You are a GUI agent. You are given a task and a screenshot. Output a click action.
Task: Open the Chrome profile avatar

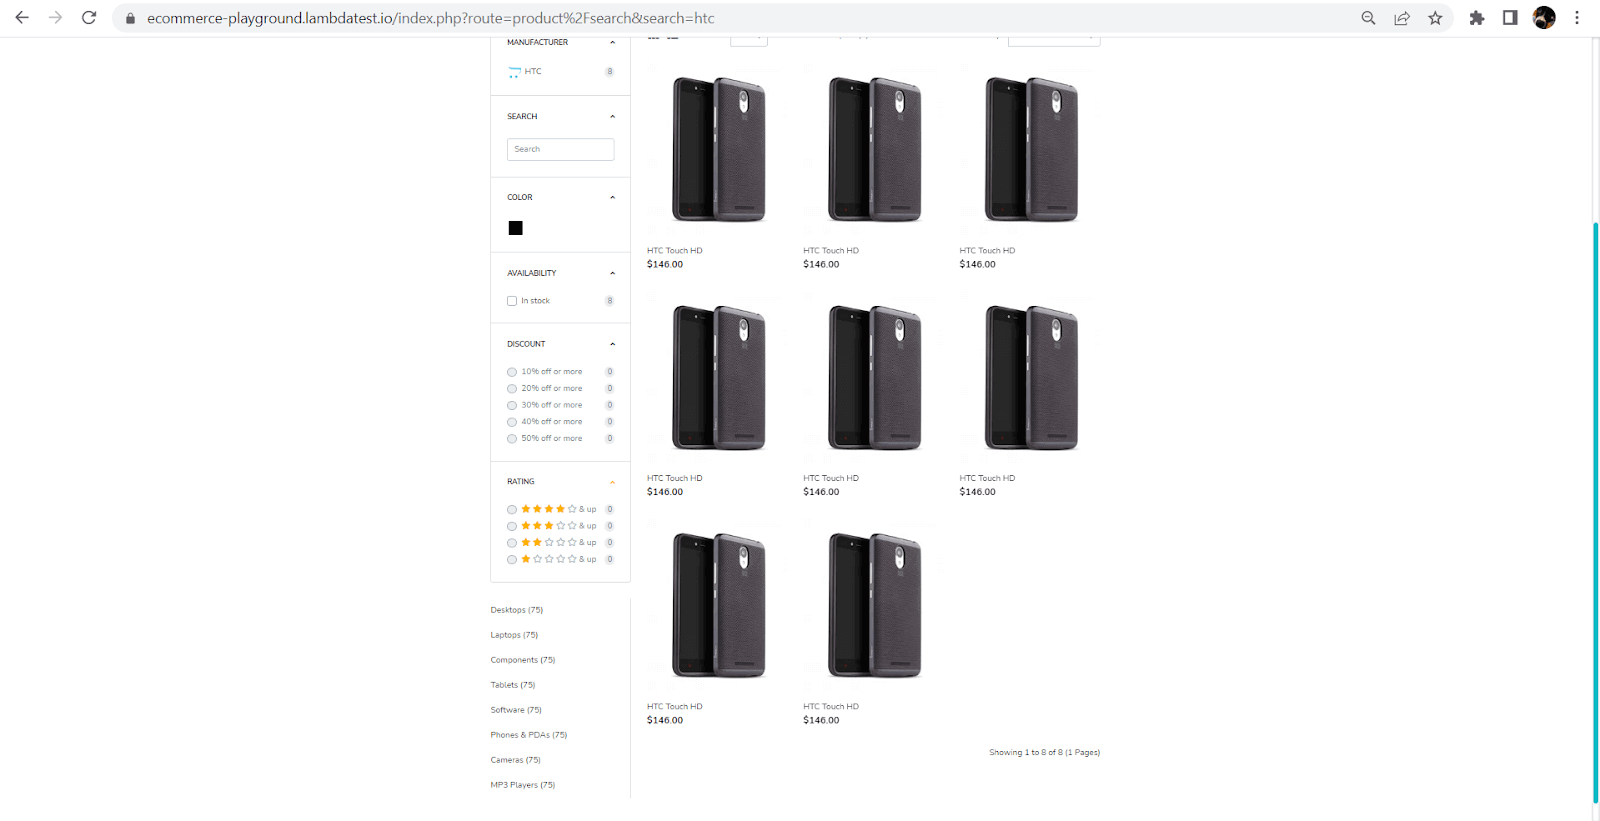pos(1544,18)
